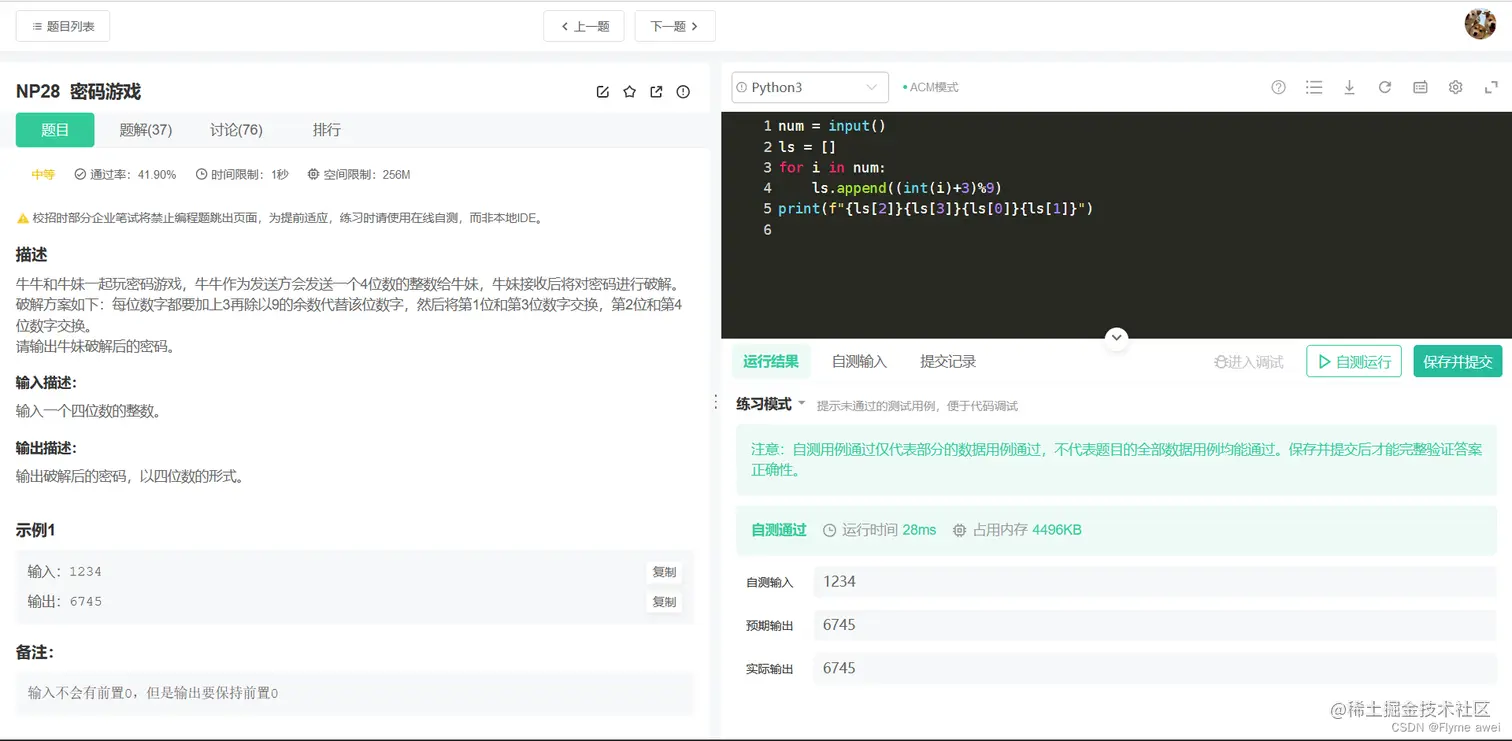The height and width of the screenshot is (741, 1512).
Task: Open the keyboard shortcuts icon in editor toolbar
Action: click(1419, 87)
